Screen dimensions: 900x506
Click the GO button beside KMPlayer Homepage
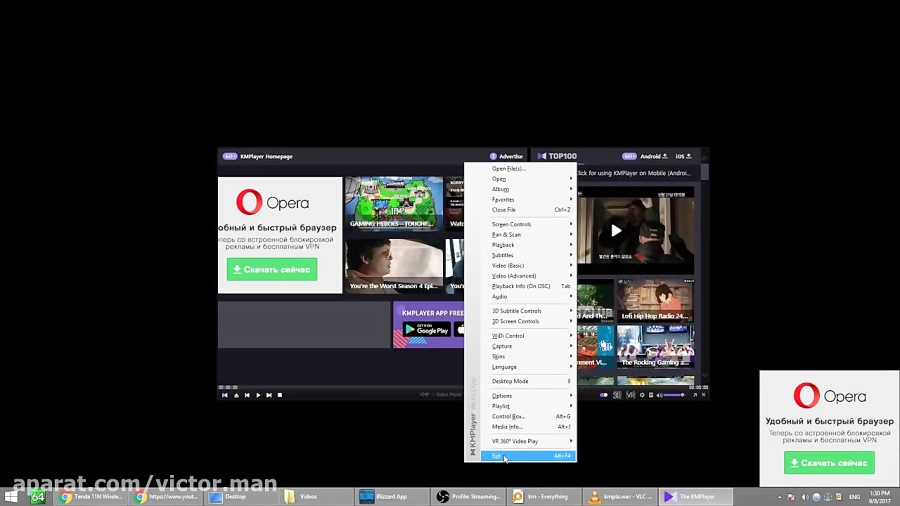[230, 156]
